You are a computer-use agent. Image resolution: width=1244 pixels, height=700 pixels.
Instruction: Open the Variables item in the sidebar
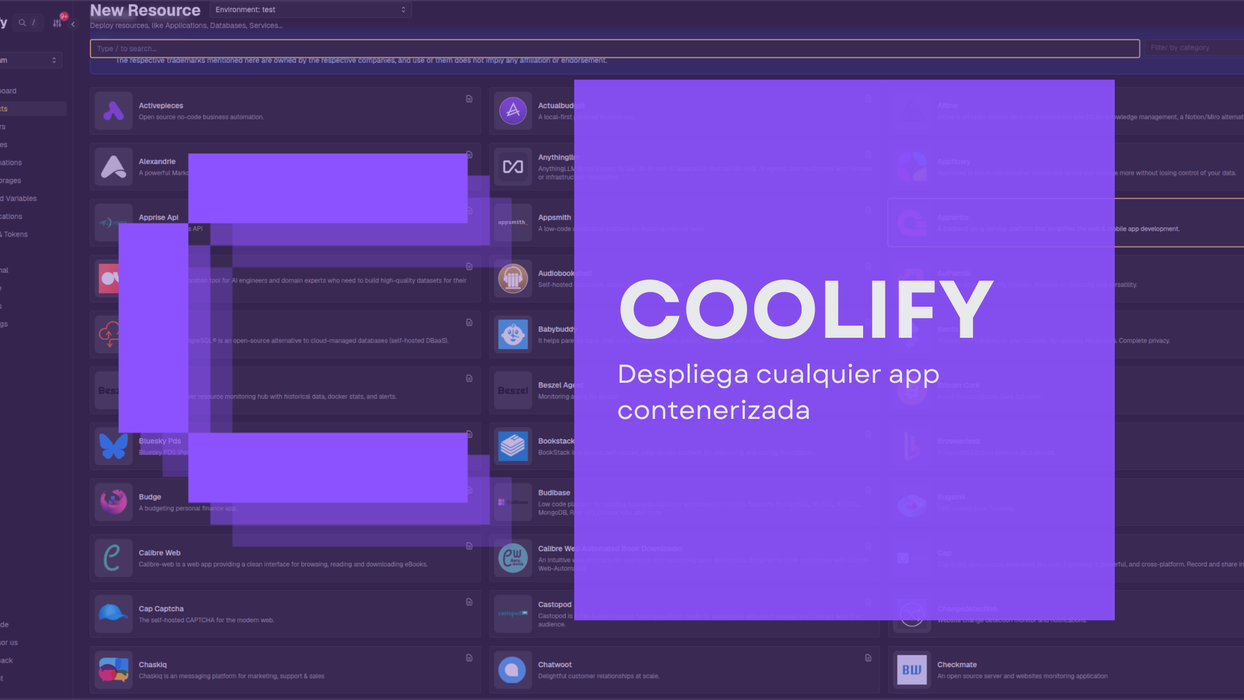(20, 198)
